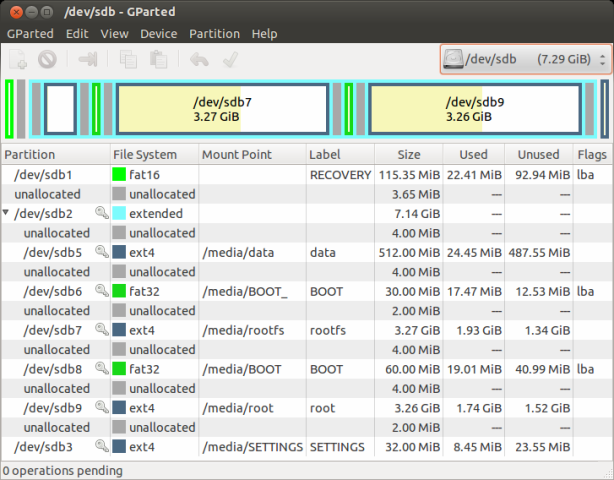
Task: Click the green fat32 swatch in sdb6 row
Action: (x=119, y=291)
